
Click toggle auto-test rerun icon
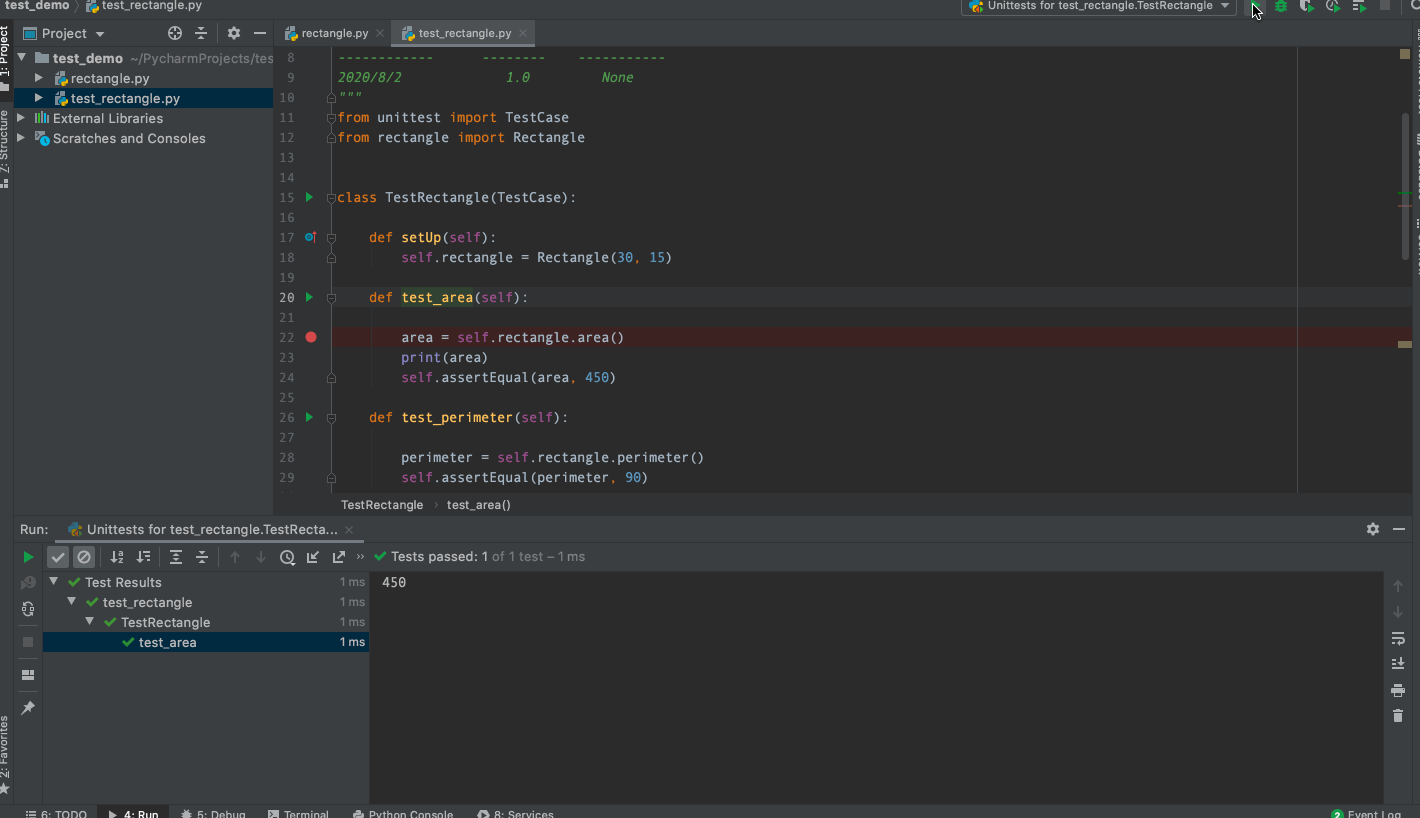(28, 609)
